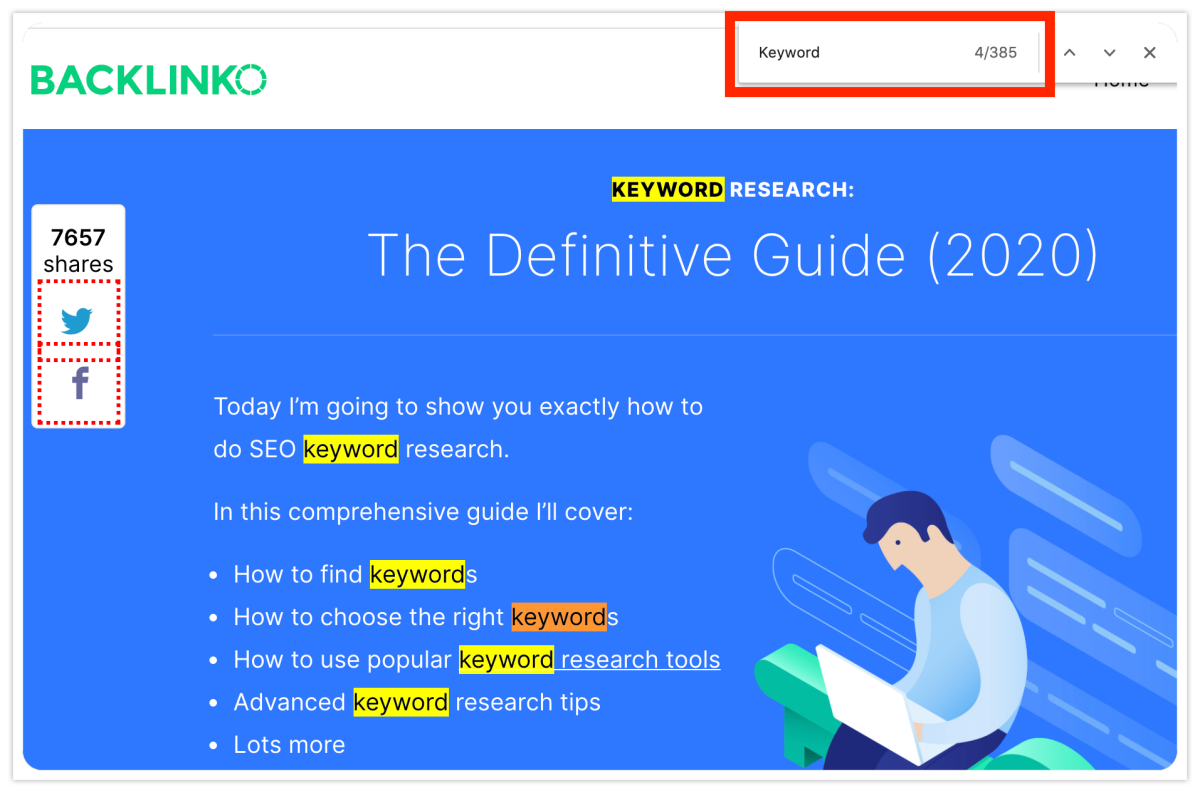Click the "KEYWORD RESEARCH:" heading label
Viewport: 1200px width, 793px height.
click(733, 189)
